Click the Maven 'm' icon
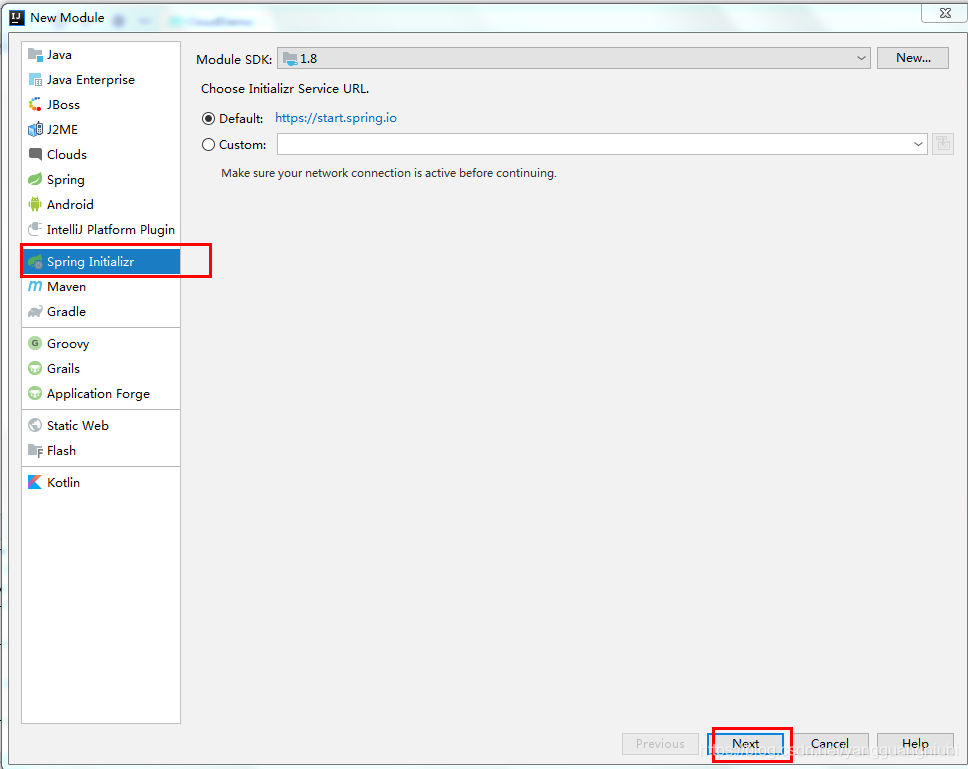Image resolution: width=968 pixels, height=769 pixels. [x=35, y=286]
